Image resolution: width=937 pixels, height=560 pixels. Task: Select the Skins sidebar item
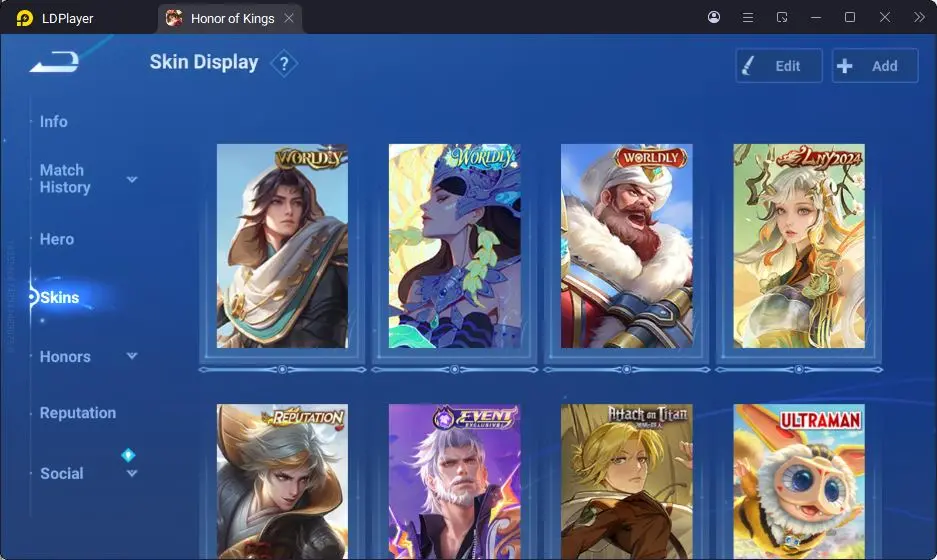[60, 297]
